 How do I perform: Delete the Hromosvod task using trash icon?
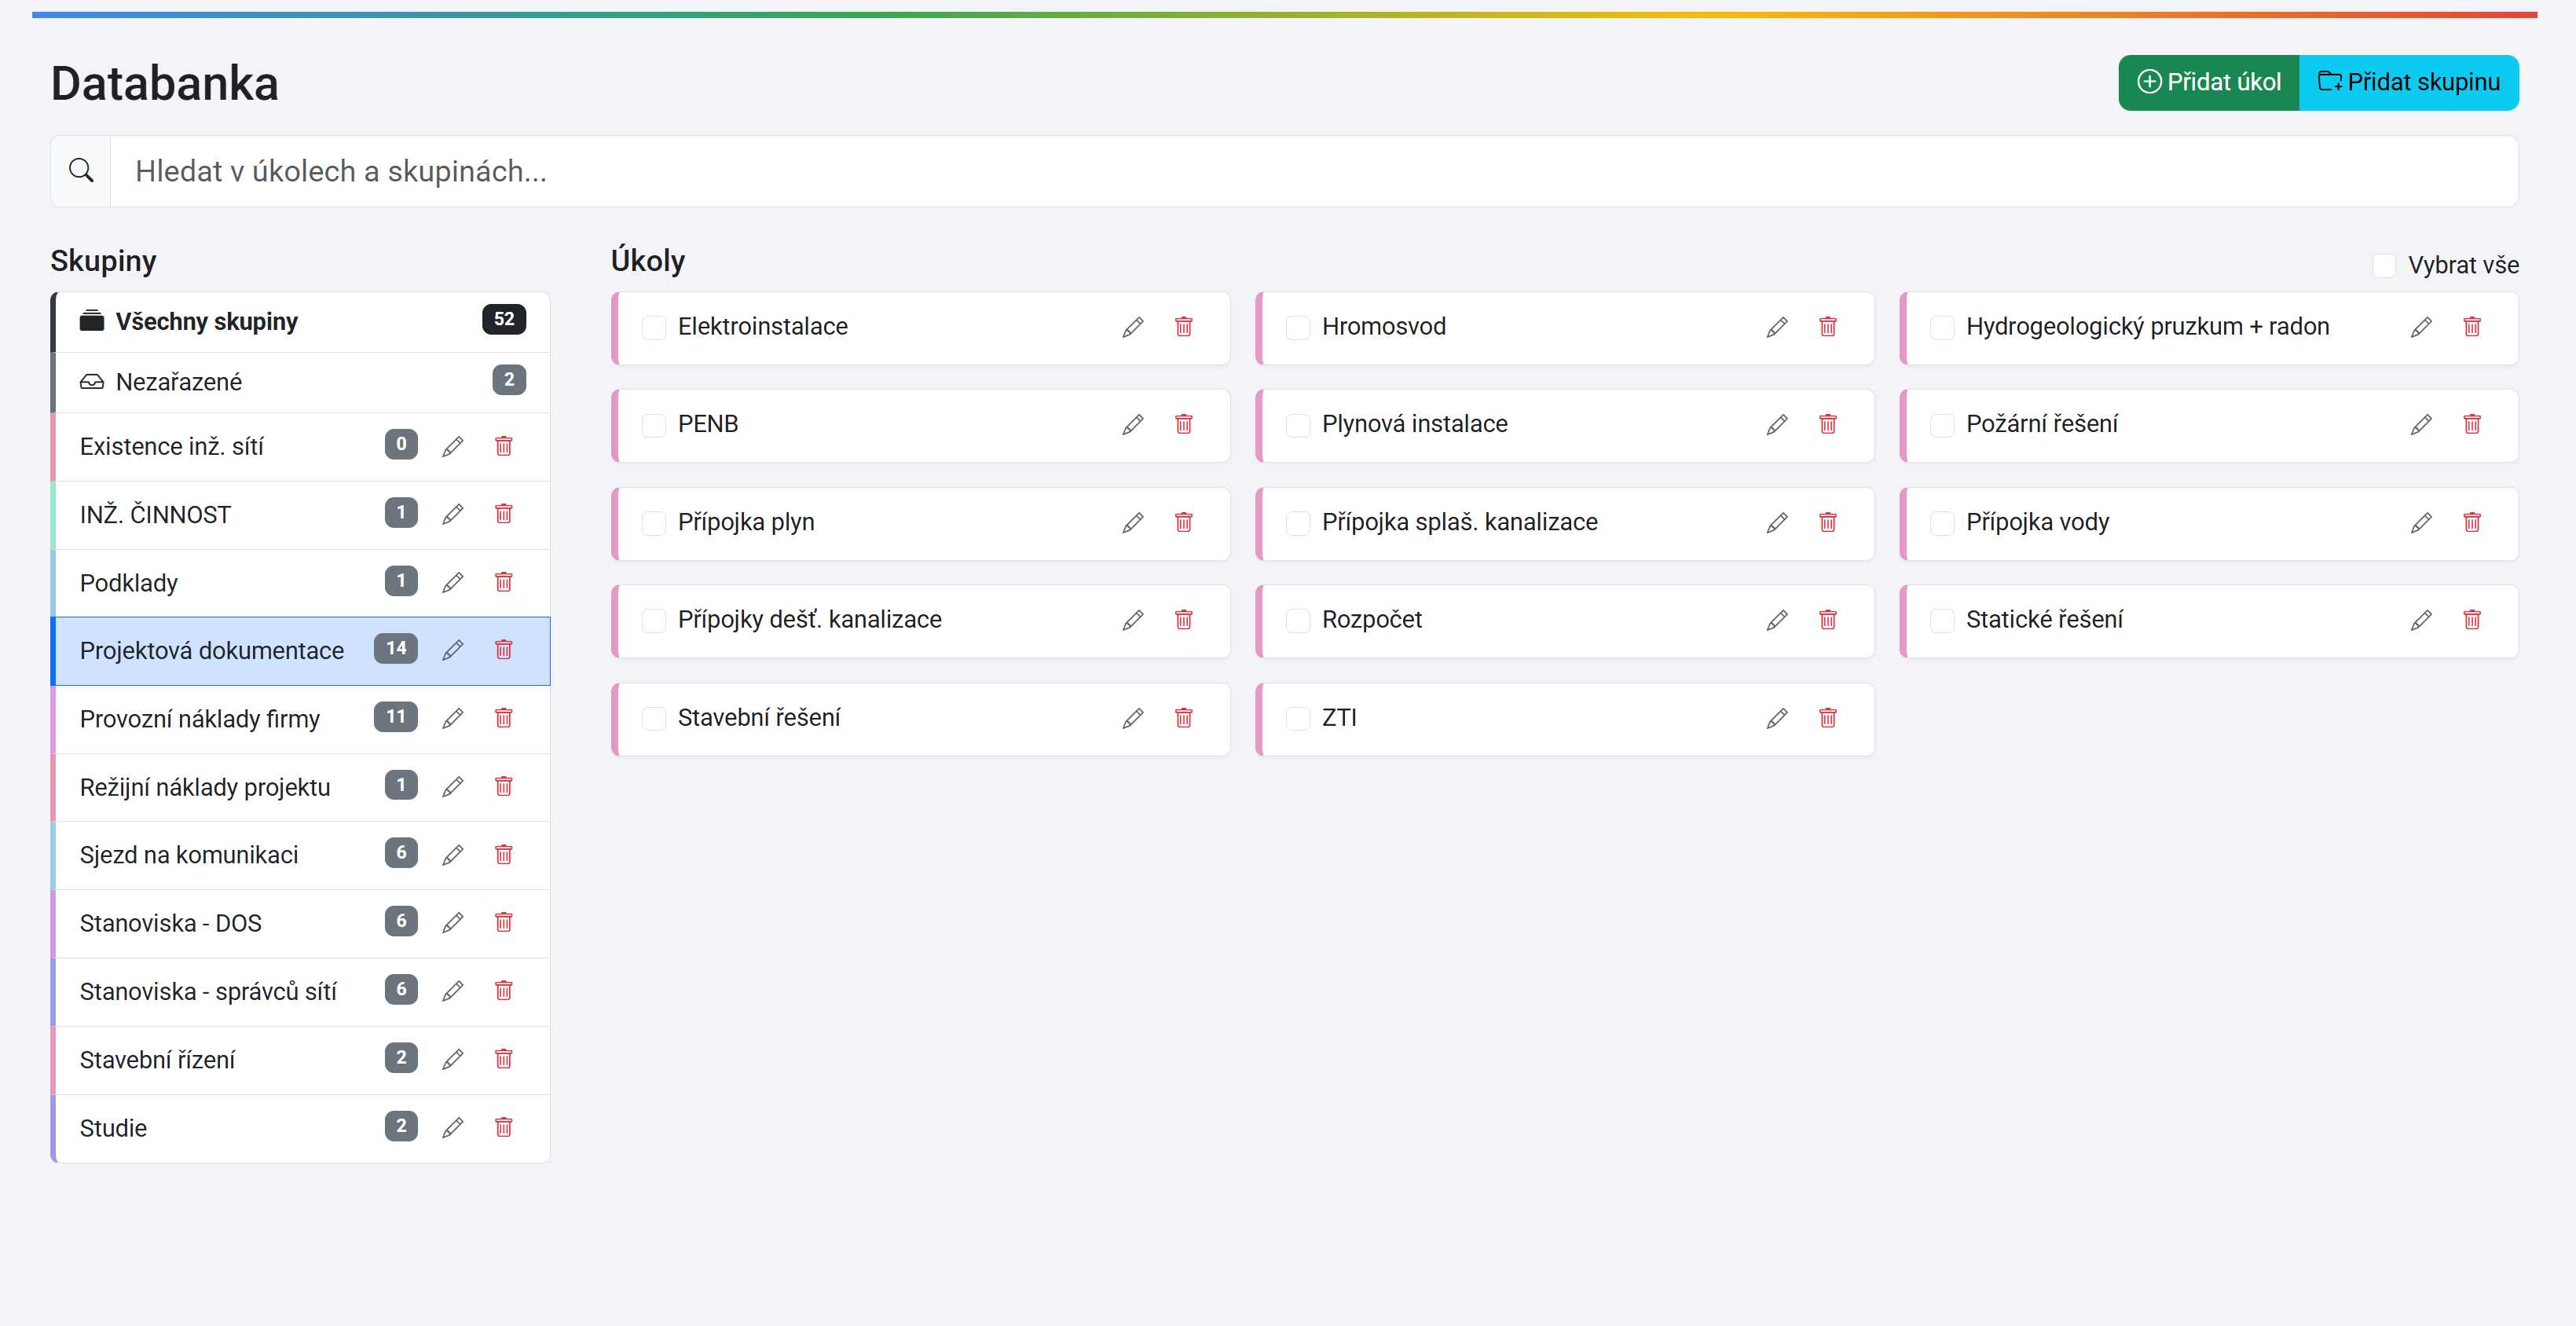[x=1827, y=327]
